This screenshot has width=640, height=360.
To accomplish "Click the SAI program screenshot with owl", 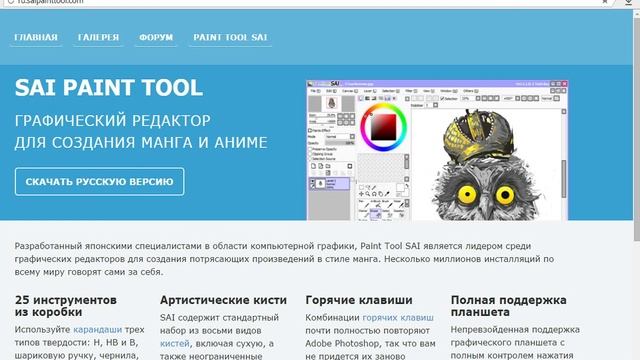I will [437, 150].
